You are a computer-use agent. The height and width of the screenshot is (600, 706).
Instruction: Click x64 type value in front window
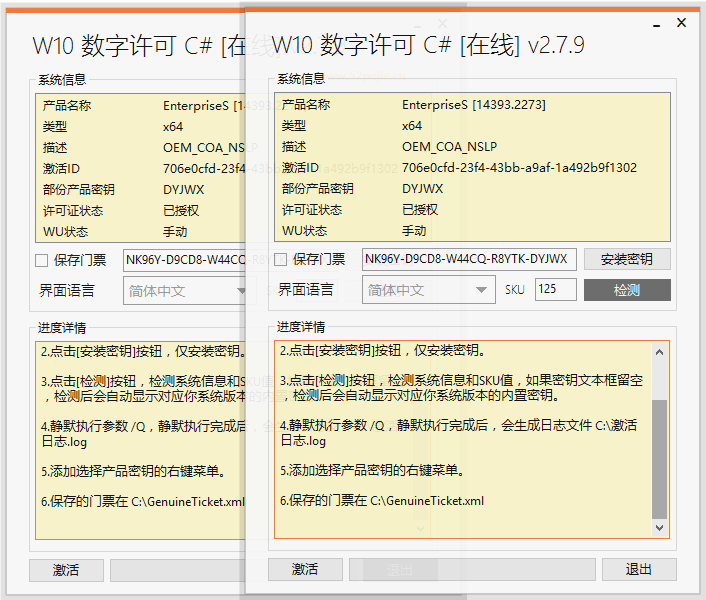coord(412,126)
